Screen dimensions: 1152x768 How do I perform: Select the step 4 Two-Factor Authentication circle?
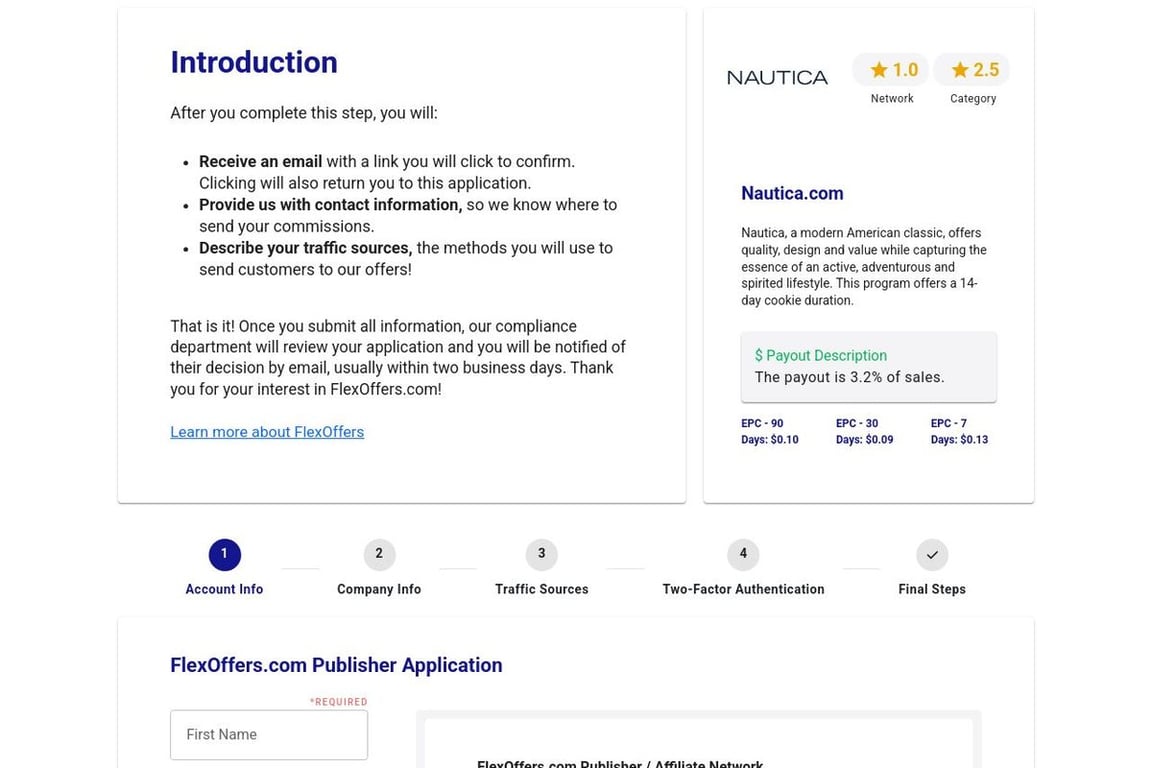pos(743,554)
